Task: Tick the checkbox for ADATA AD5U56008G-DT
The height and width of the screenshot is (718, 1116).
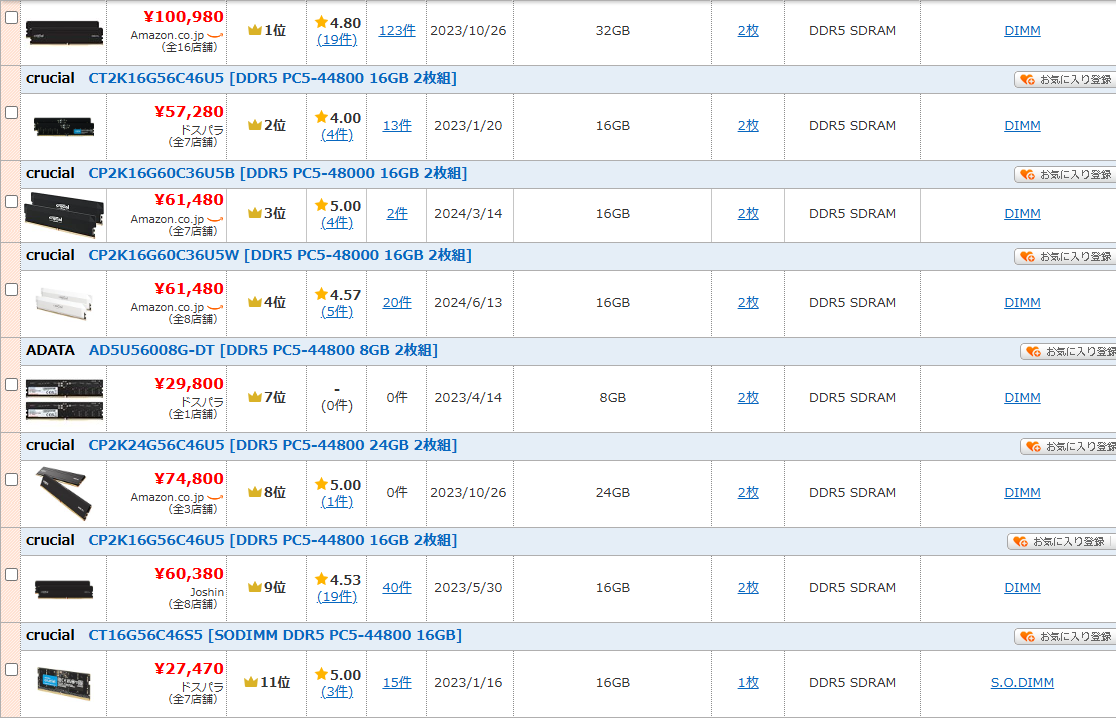Action: 12,384
